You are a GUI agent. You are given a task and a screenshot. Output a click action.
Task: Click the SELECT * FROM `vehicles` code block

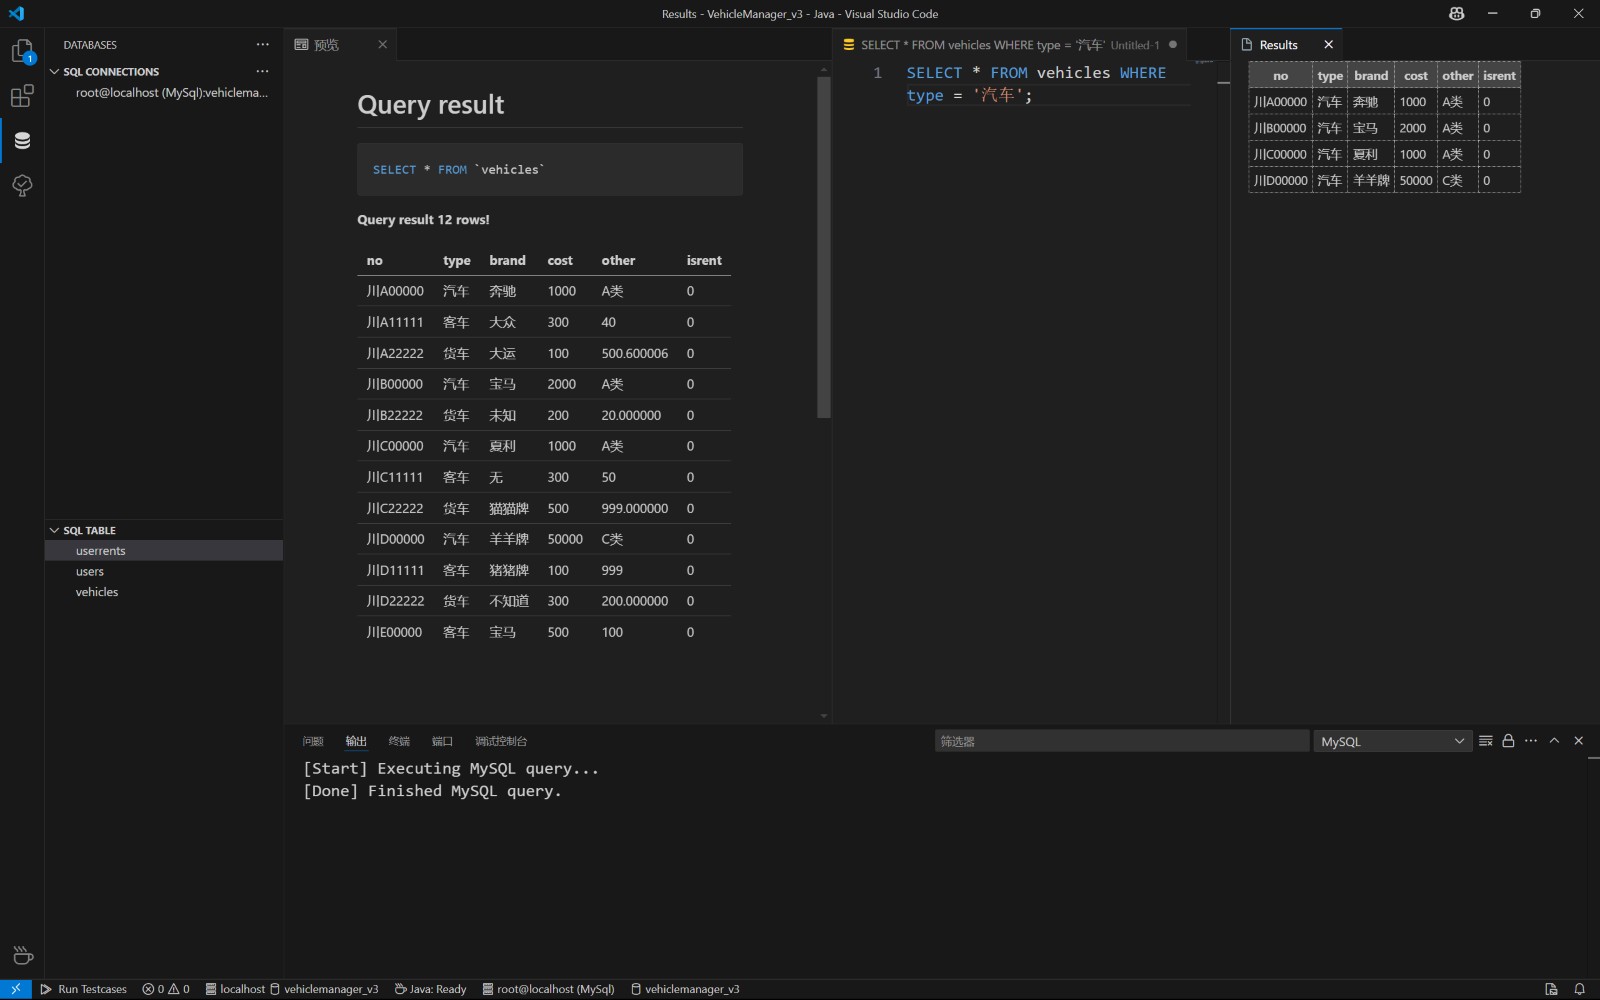tap(550, 169)
